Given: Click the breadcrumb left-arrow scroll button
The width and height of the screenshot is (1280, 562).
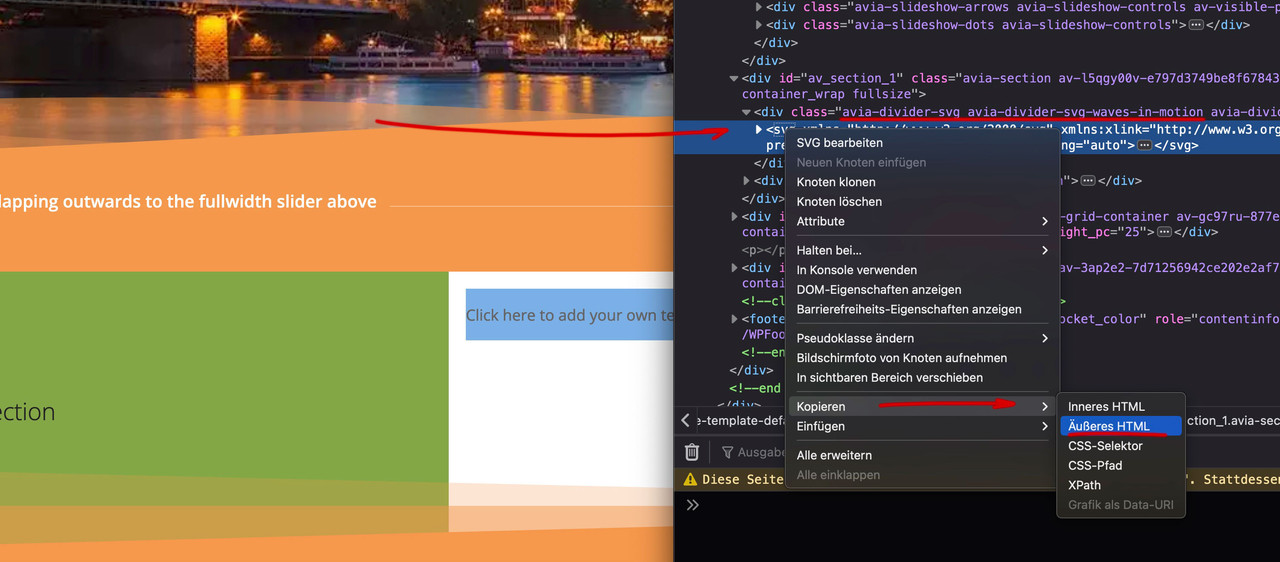Looking at the screenshot, I should (x=685, y=421).
